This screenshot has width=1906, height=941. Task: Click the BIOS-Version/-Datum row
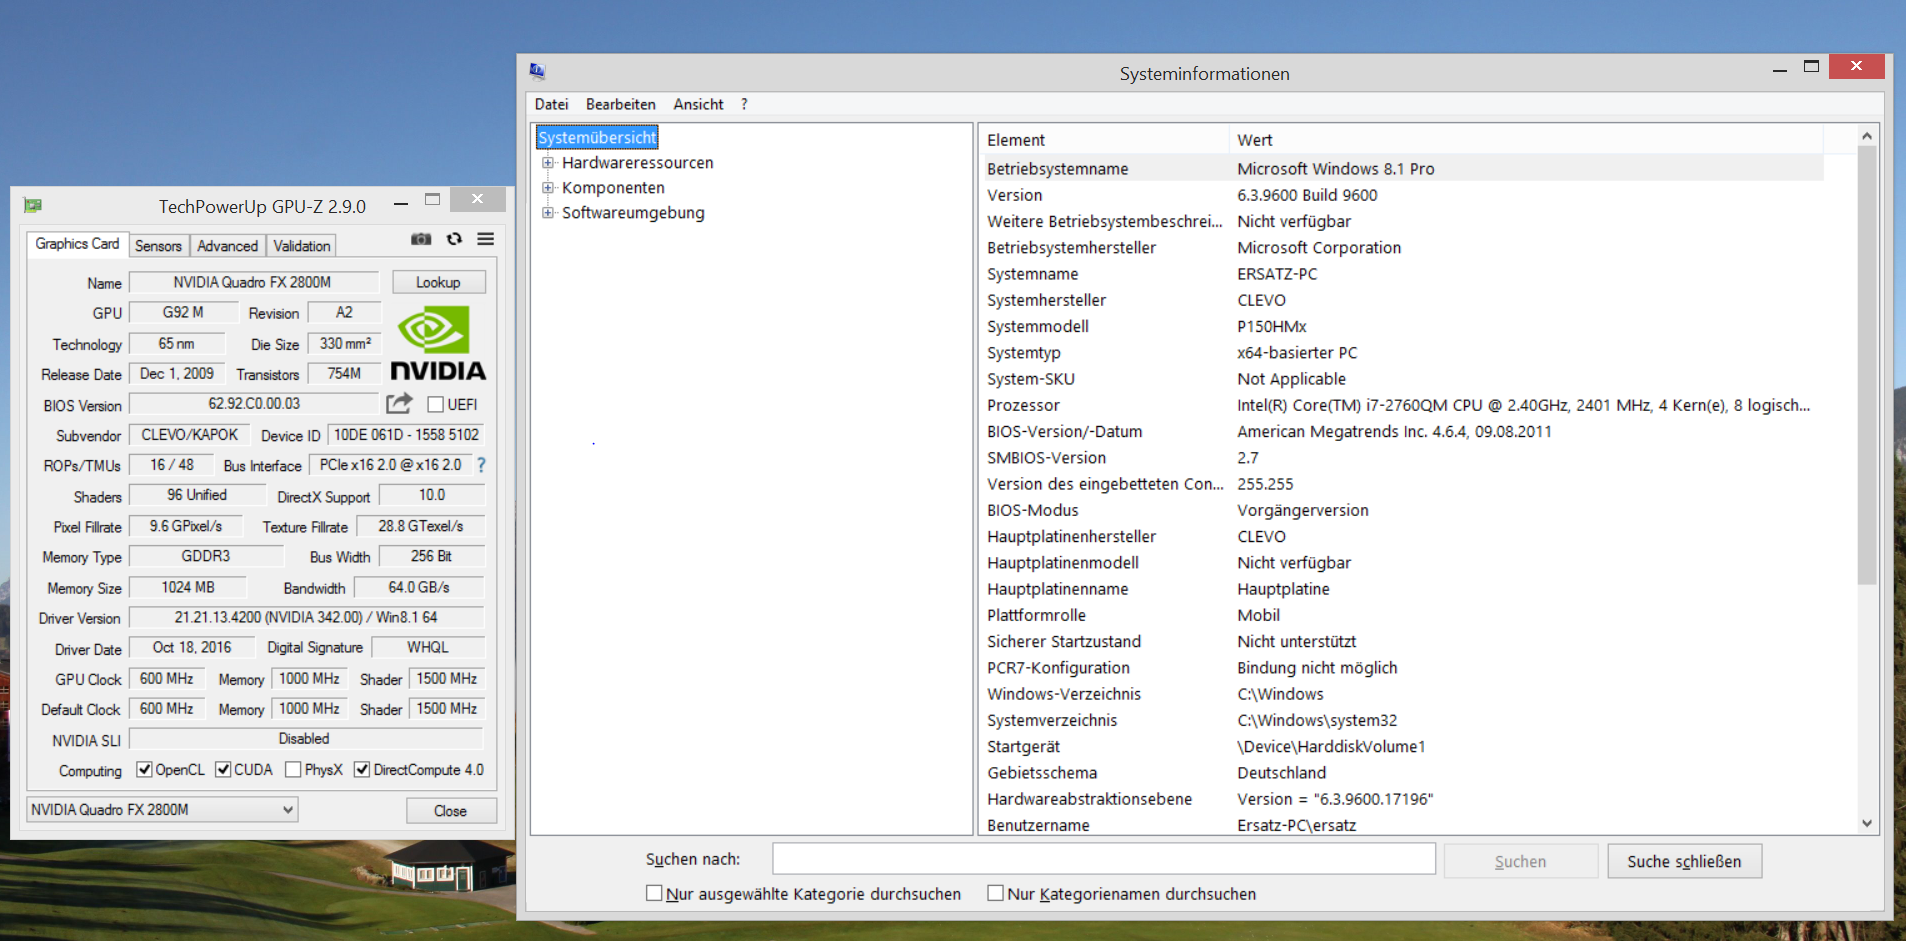(1402, 431)
